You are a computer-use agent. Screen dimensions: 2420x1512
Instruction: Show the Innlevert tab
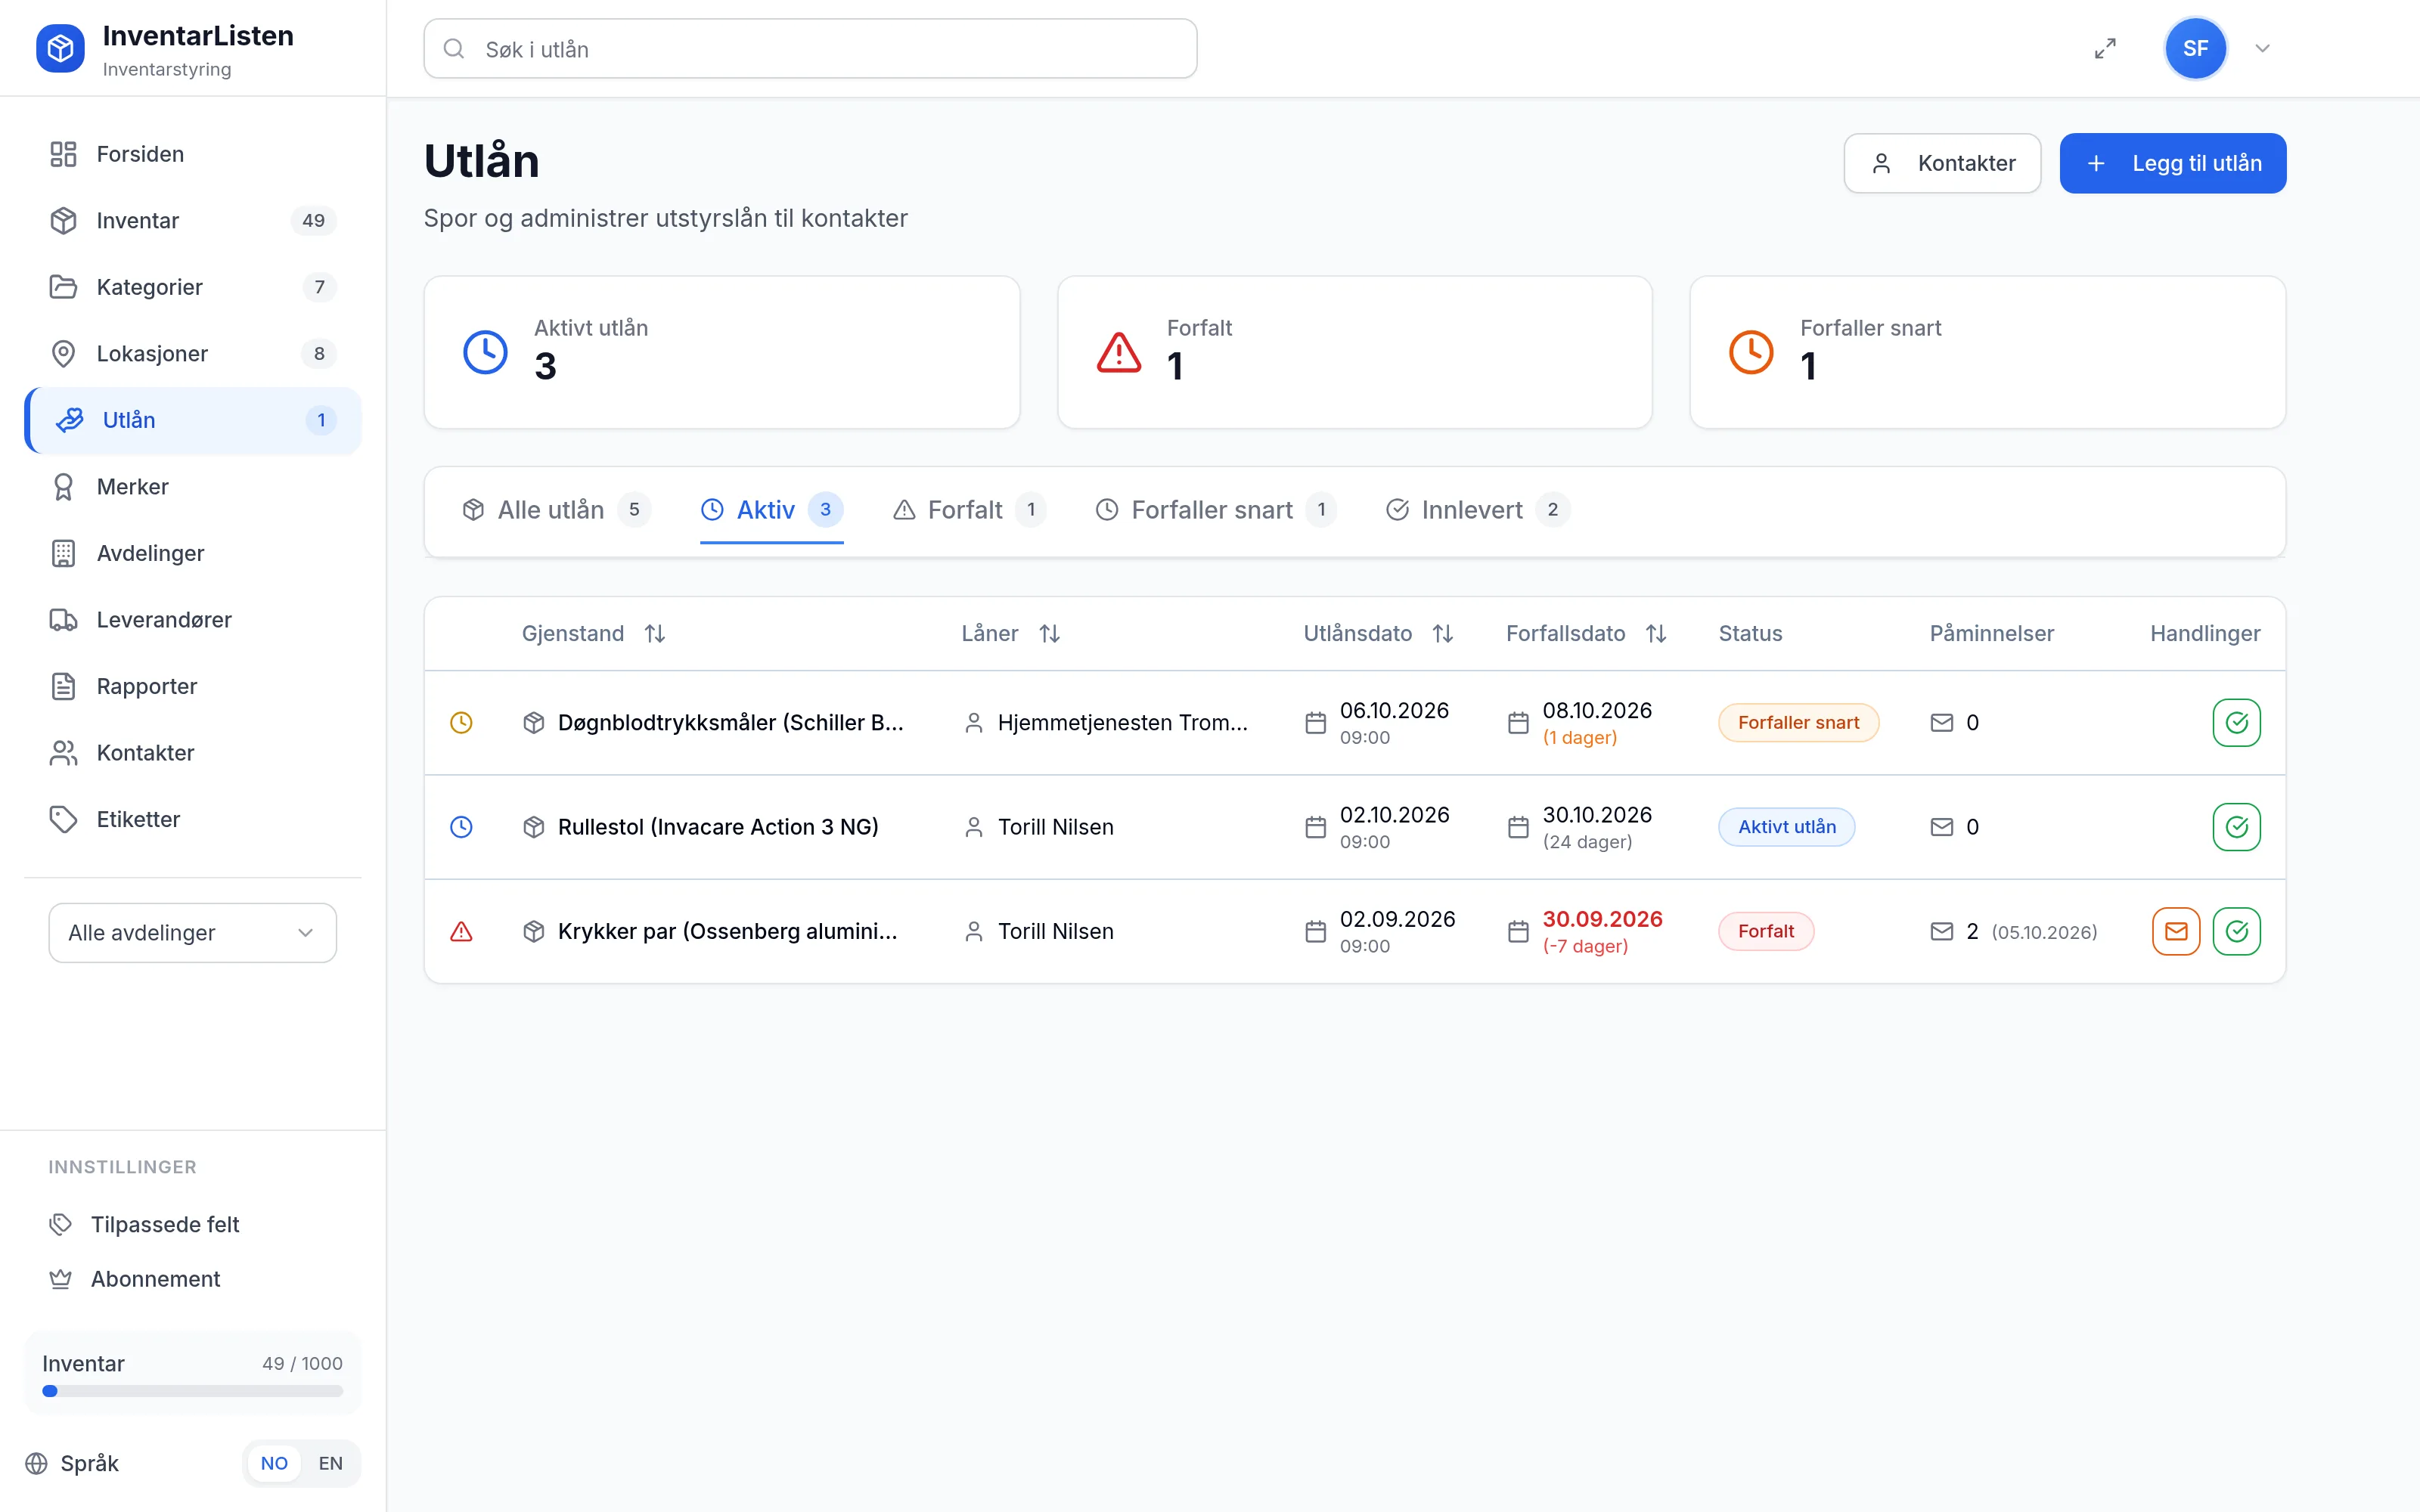1477,510
